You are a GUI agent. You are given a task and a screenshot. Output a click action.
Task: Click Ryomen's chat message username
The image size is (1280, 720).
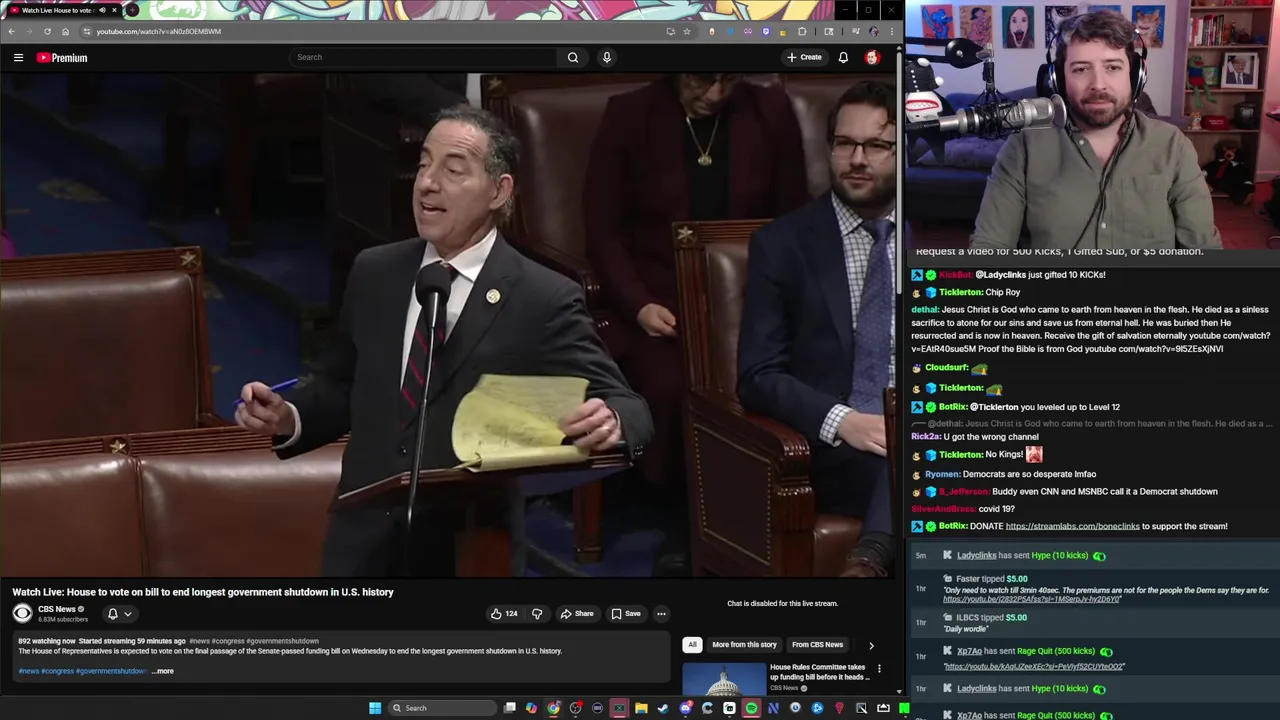[x=942, y=474]
